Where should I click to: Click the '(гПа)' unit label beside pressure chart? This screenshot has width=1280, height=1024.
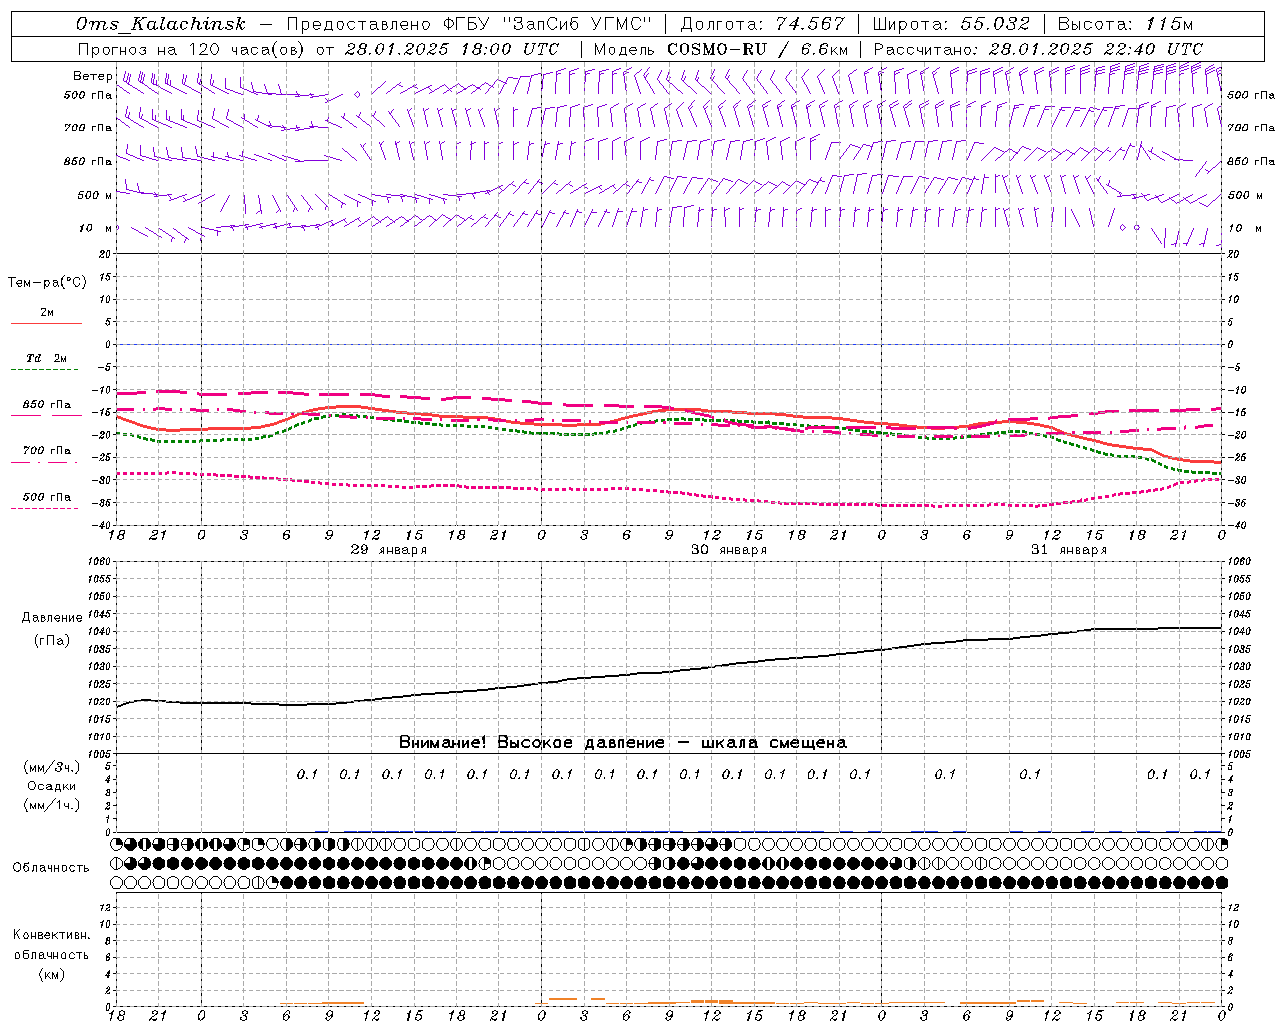click(x=52, y=640)
